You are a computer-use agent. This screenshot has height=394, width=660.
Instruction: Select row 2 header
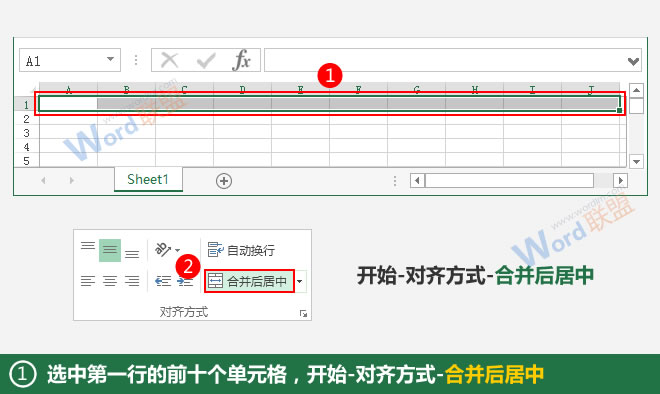(27, 119)
